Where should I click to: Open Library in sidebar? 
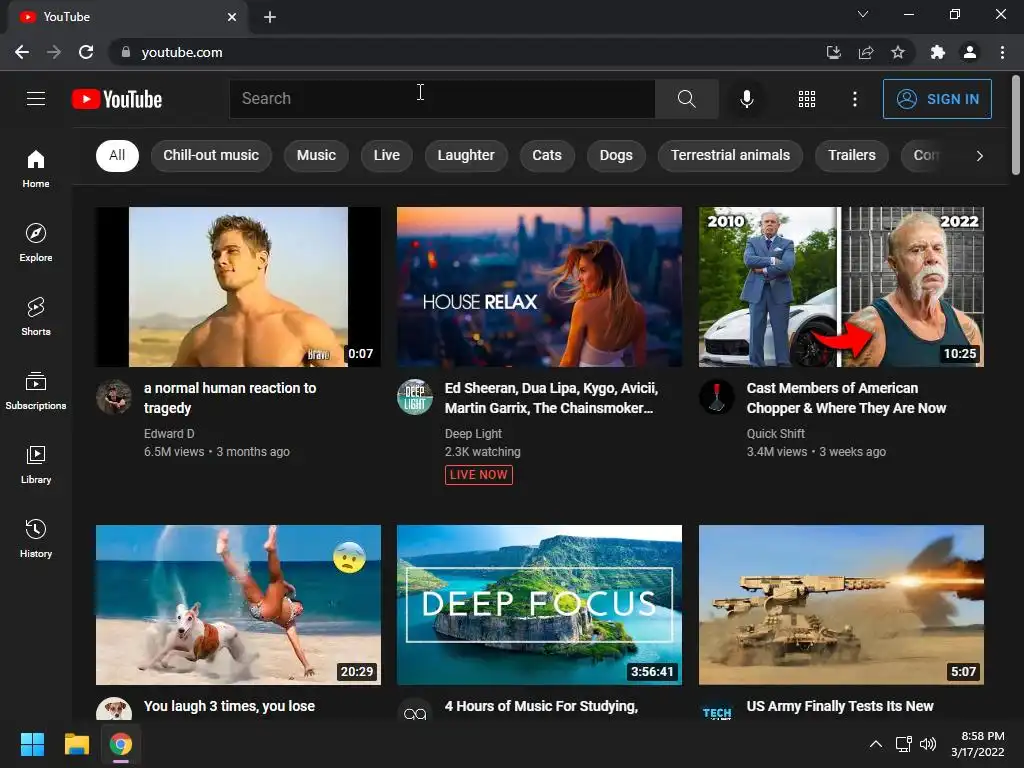[x=36, y=464]
